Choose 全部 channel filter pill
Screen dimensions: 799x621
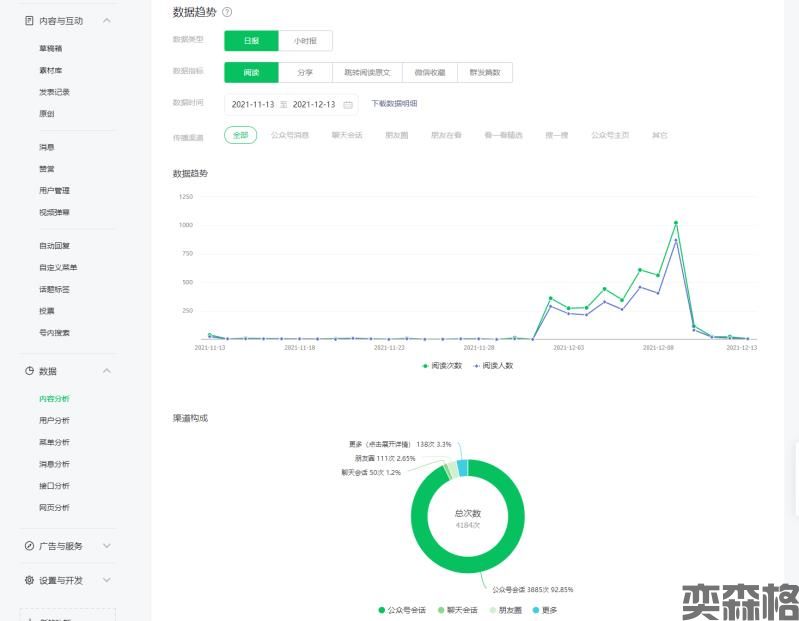tap(240, 134)
